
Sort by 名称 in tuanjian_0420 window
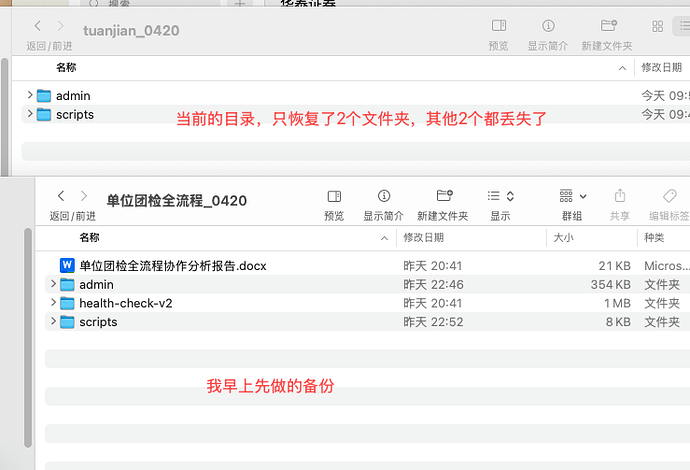(66, 67)
